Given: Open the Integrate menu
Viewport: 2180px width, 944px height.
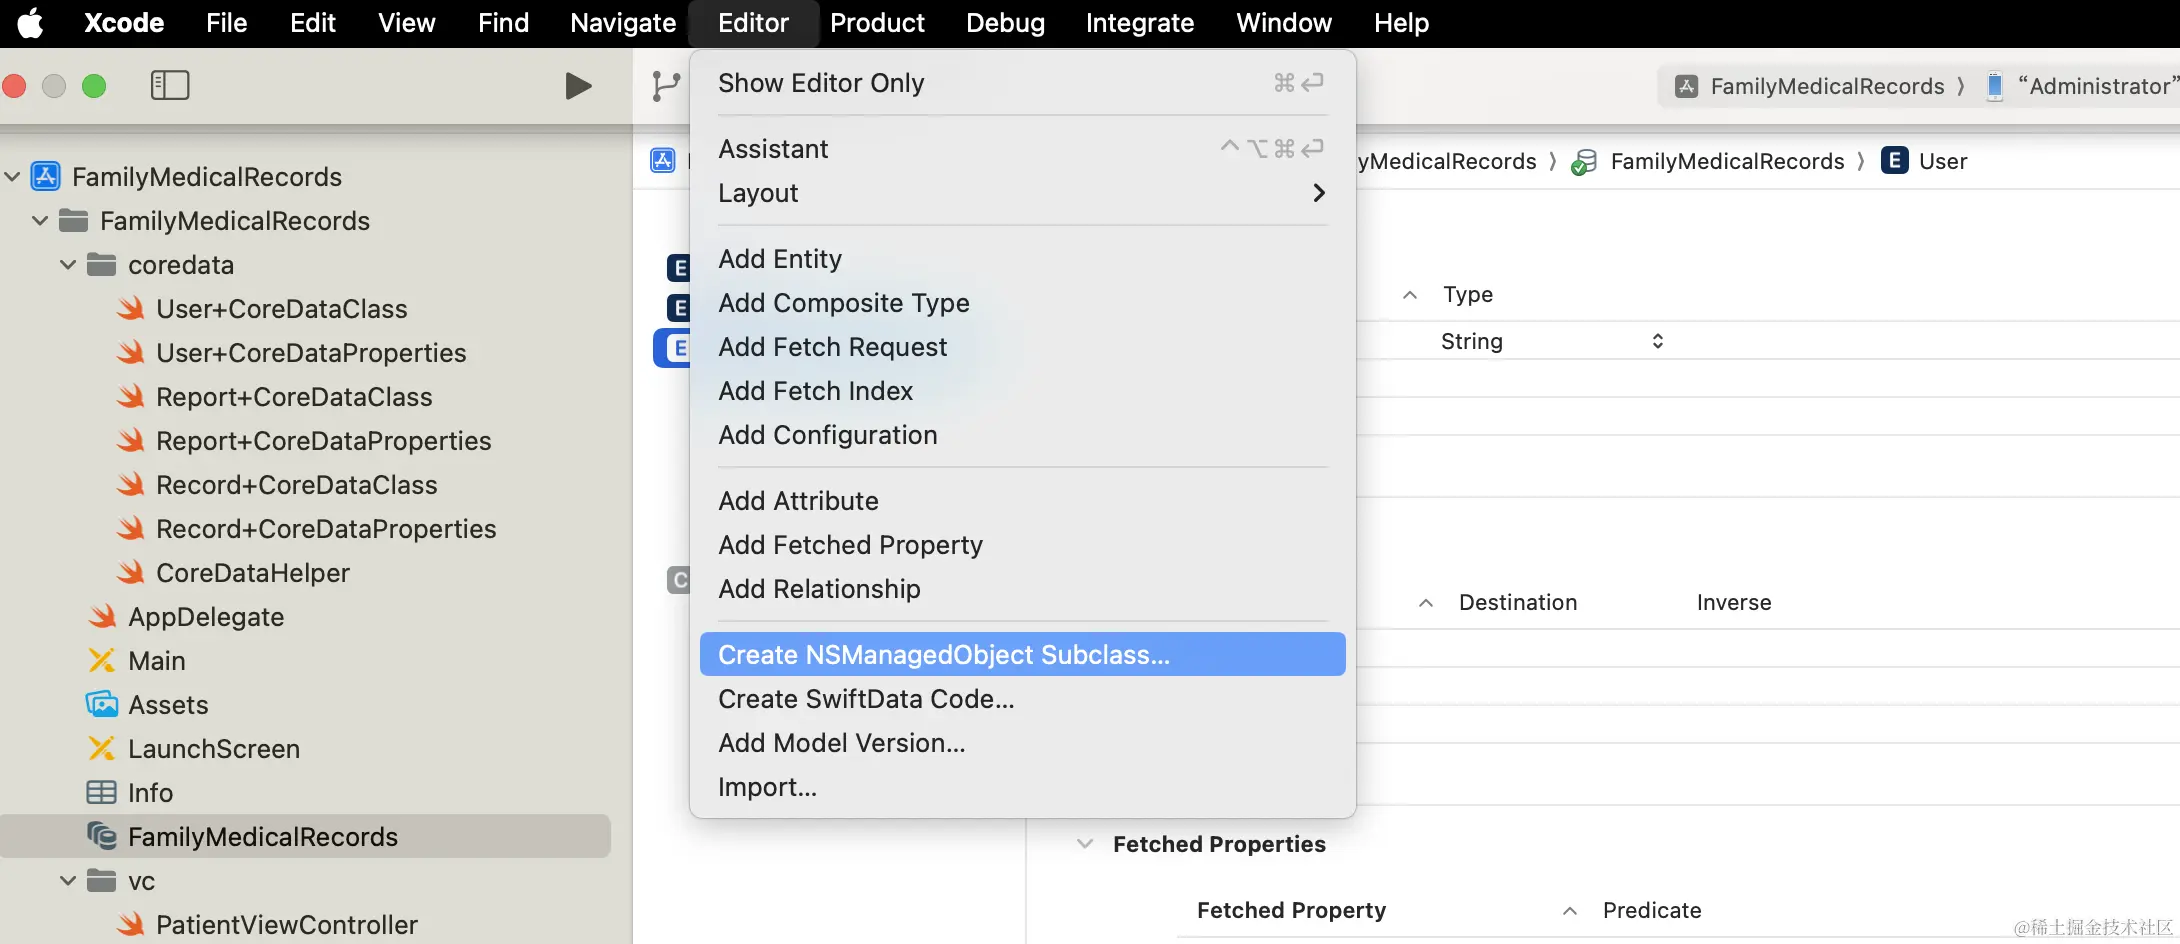Looking at the screenshot, I should (1140, 23).
